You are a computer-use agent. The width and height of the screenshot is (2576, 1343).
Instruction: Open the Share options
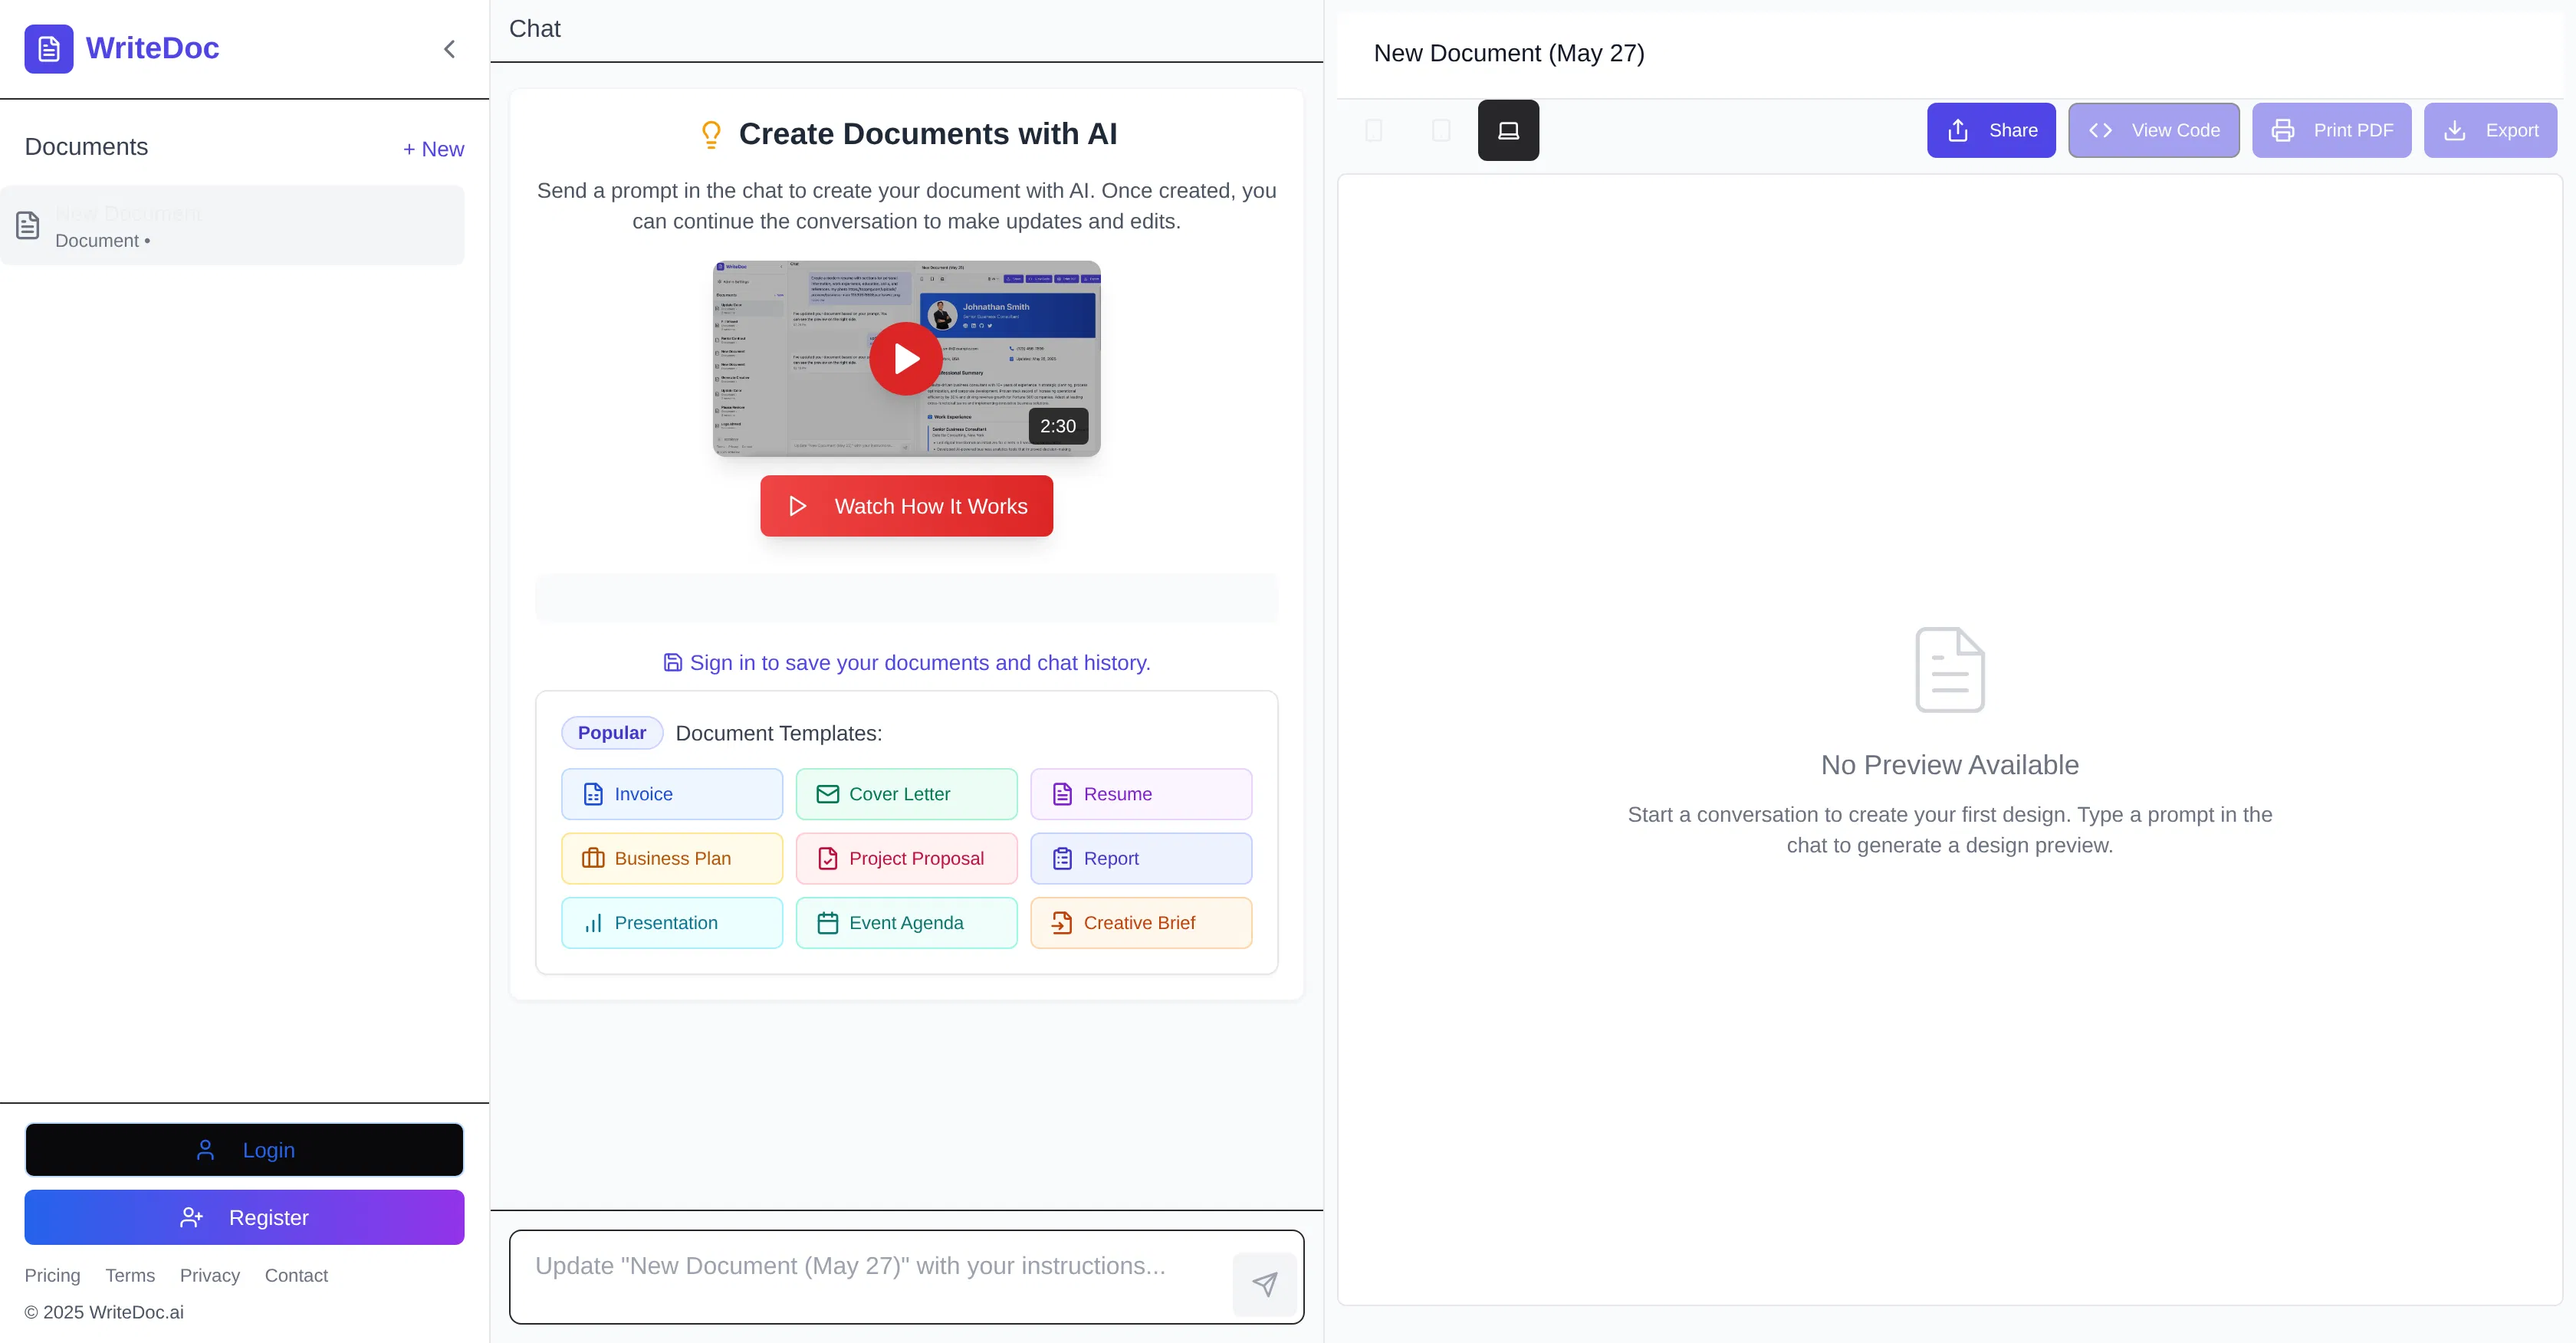coord(1990,130)
